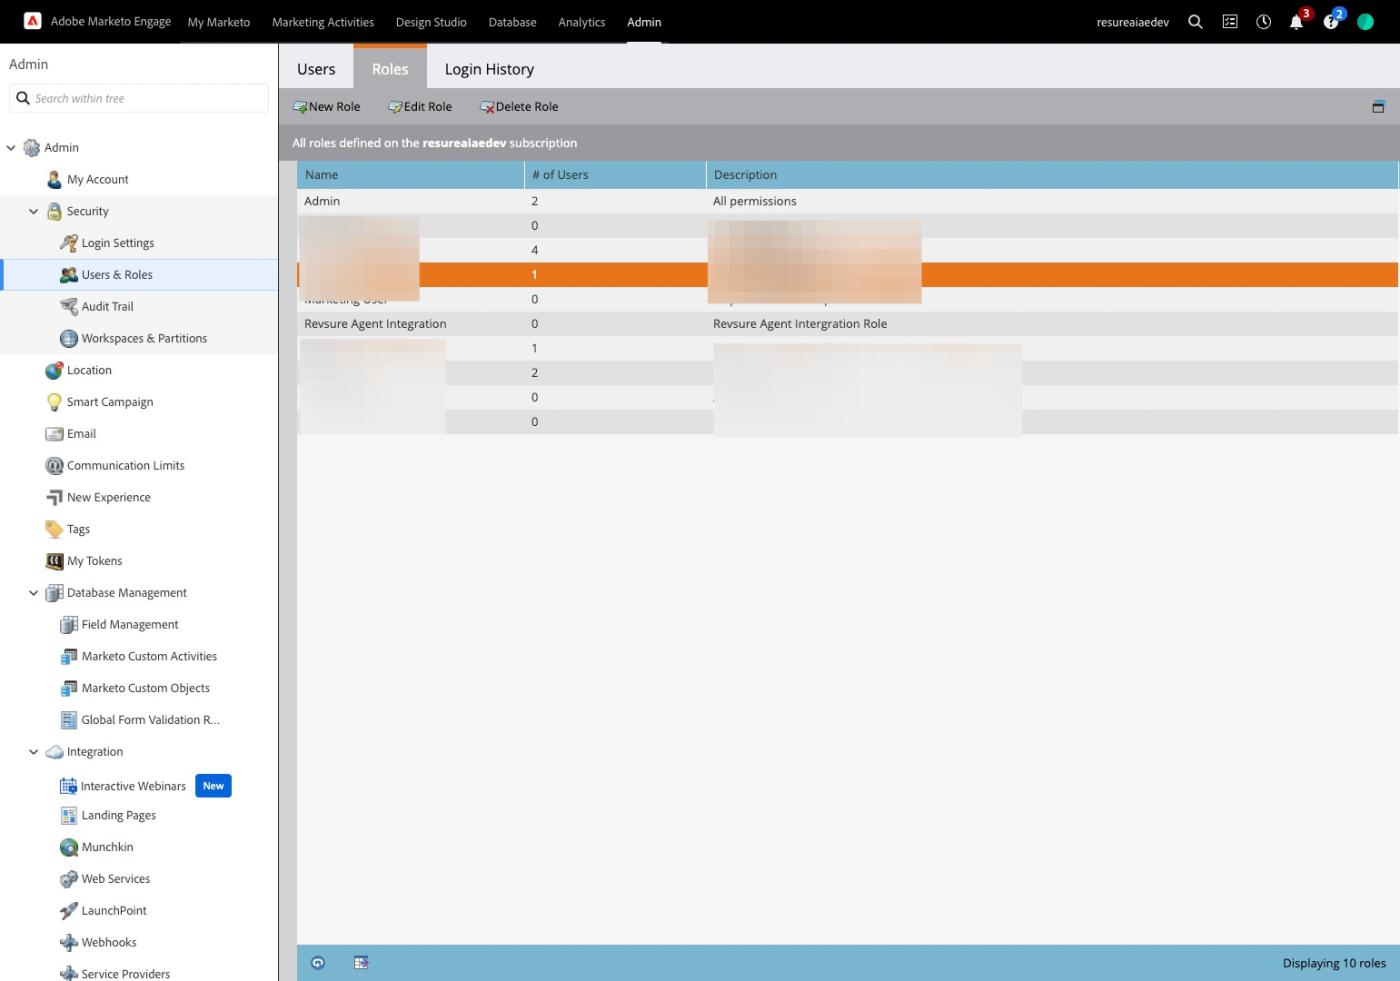Click the Webhooks icon
Screen dimensions: 1400x981
pyautogui.click(x=69, y=942)
